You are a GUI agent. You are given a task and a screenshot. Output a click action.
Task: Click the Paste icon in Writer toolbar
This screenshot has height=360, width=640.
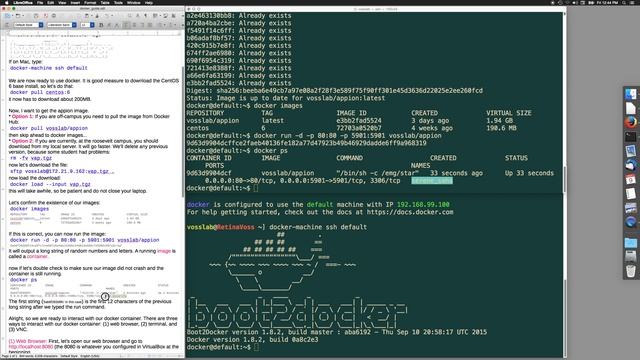tap(87, 16)
